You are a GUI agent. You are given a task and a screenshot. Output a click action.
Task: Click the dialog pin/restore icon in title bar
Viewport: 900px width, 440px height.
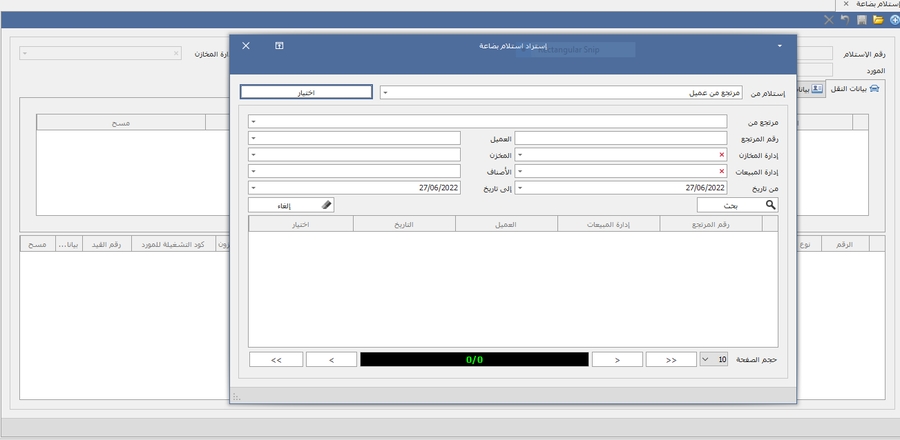[x=280, y=46]
